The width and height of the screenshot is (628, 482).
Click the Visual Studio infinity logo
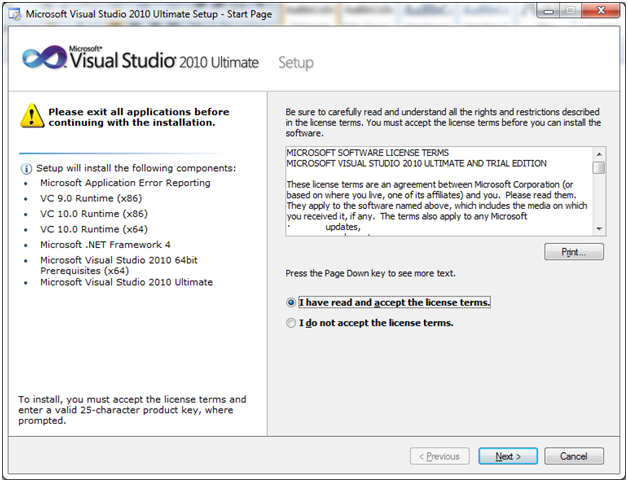44,58
